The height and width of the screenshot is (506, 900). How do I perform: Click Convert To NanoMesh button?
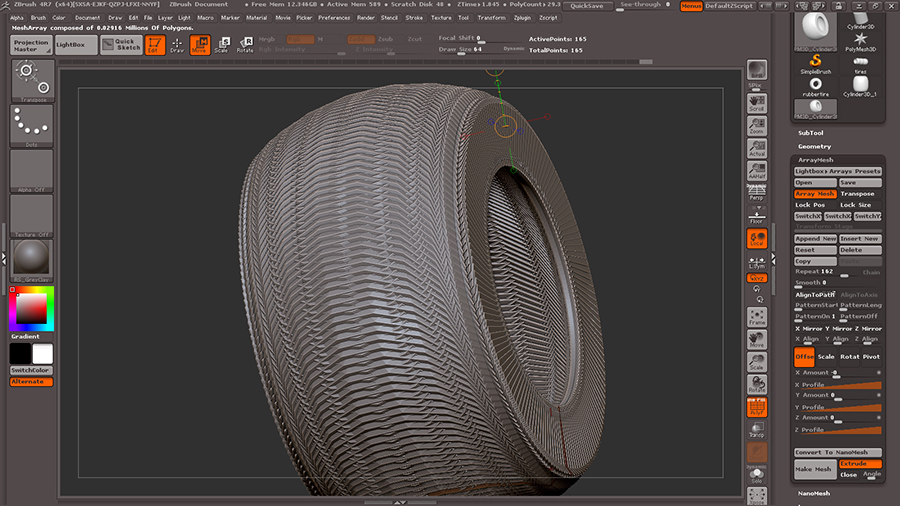pos(838,453)
